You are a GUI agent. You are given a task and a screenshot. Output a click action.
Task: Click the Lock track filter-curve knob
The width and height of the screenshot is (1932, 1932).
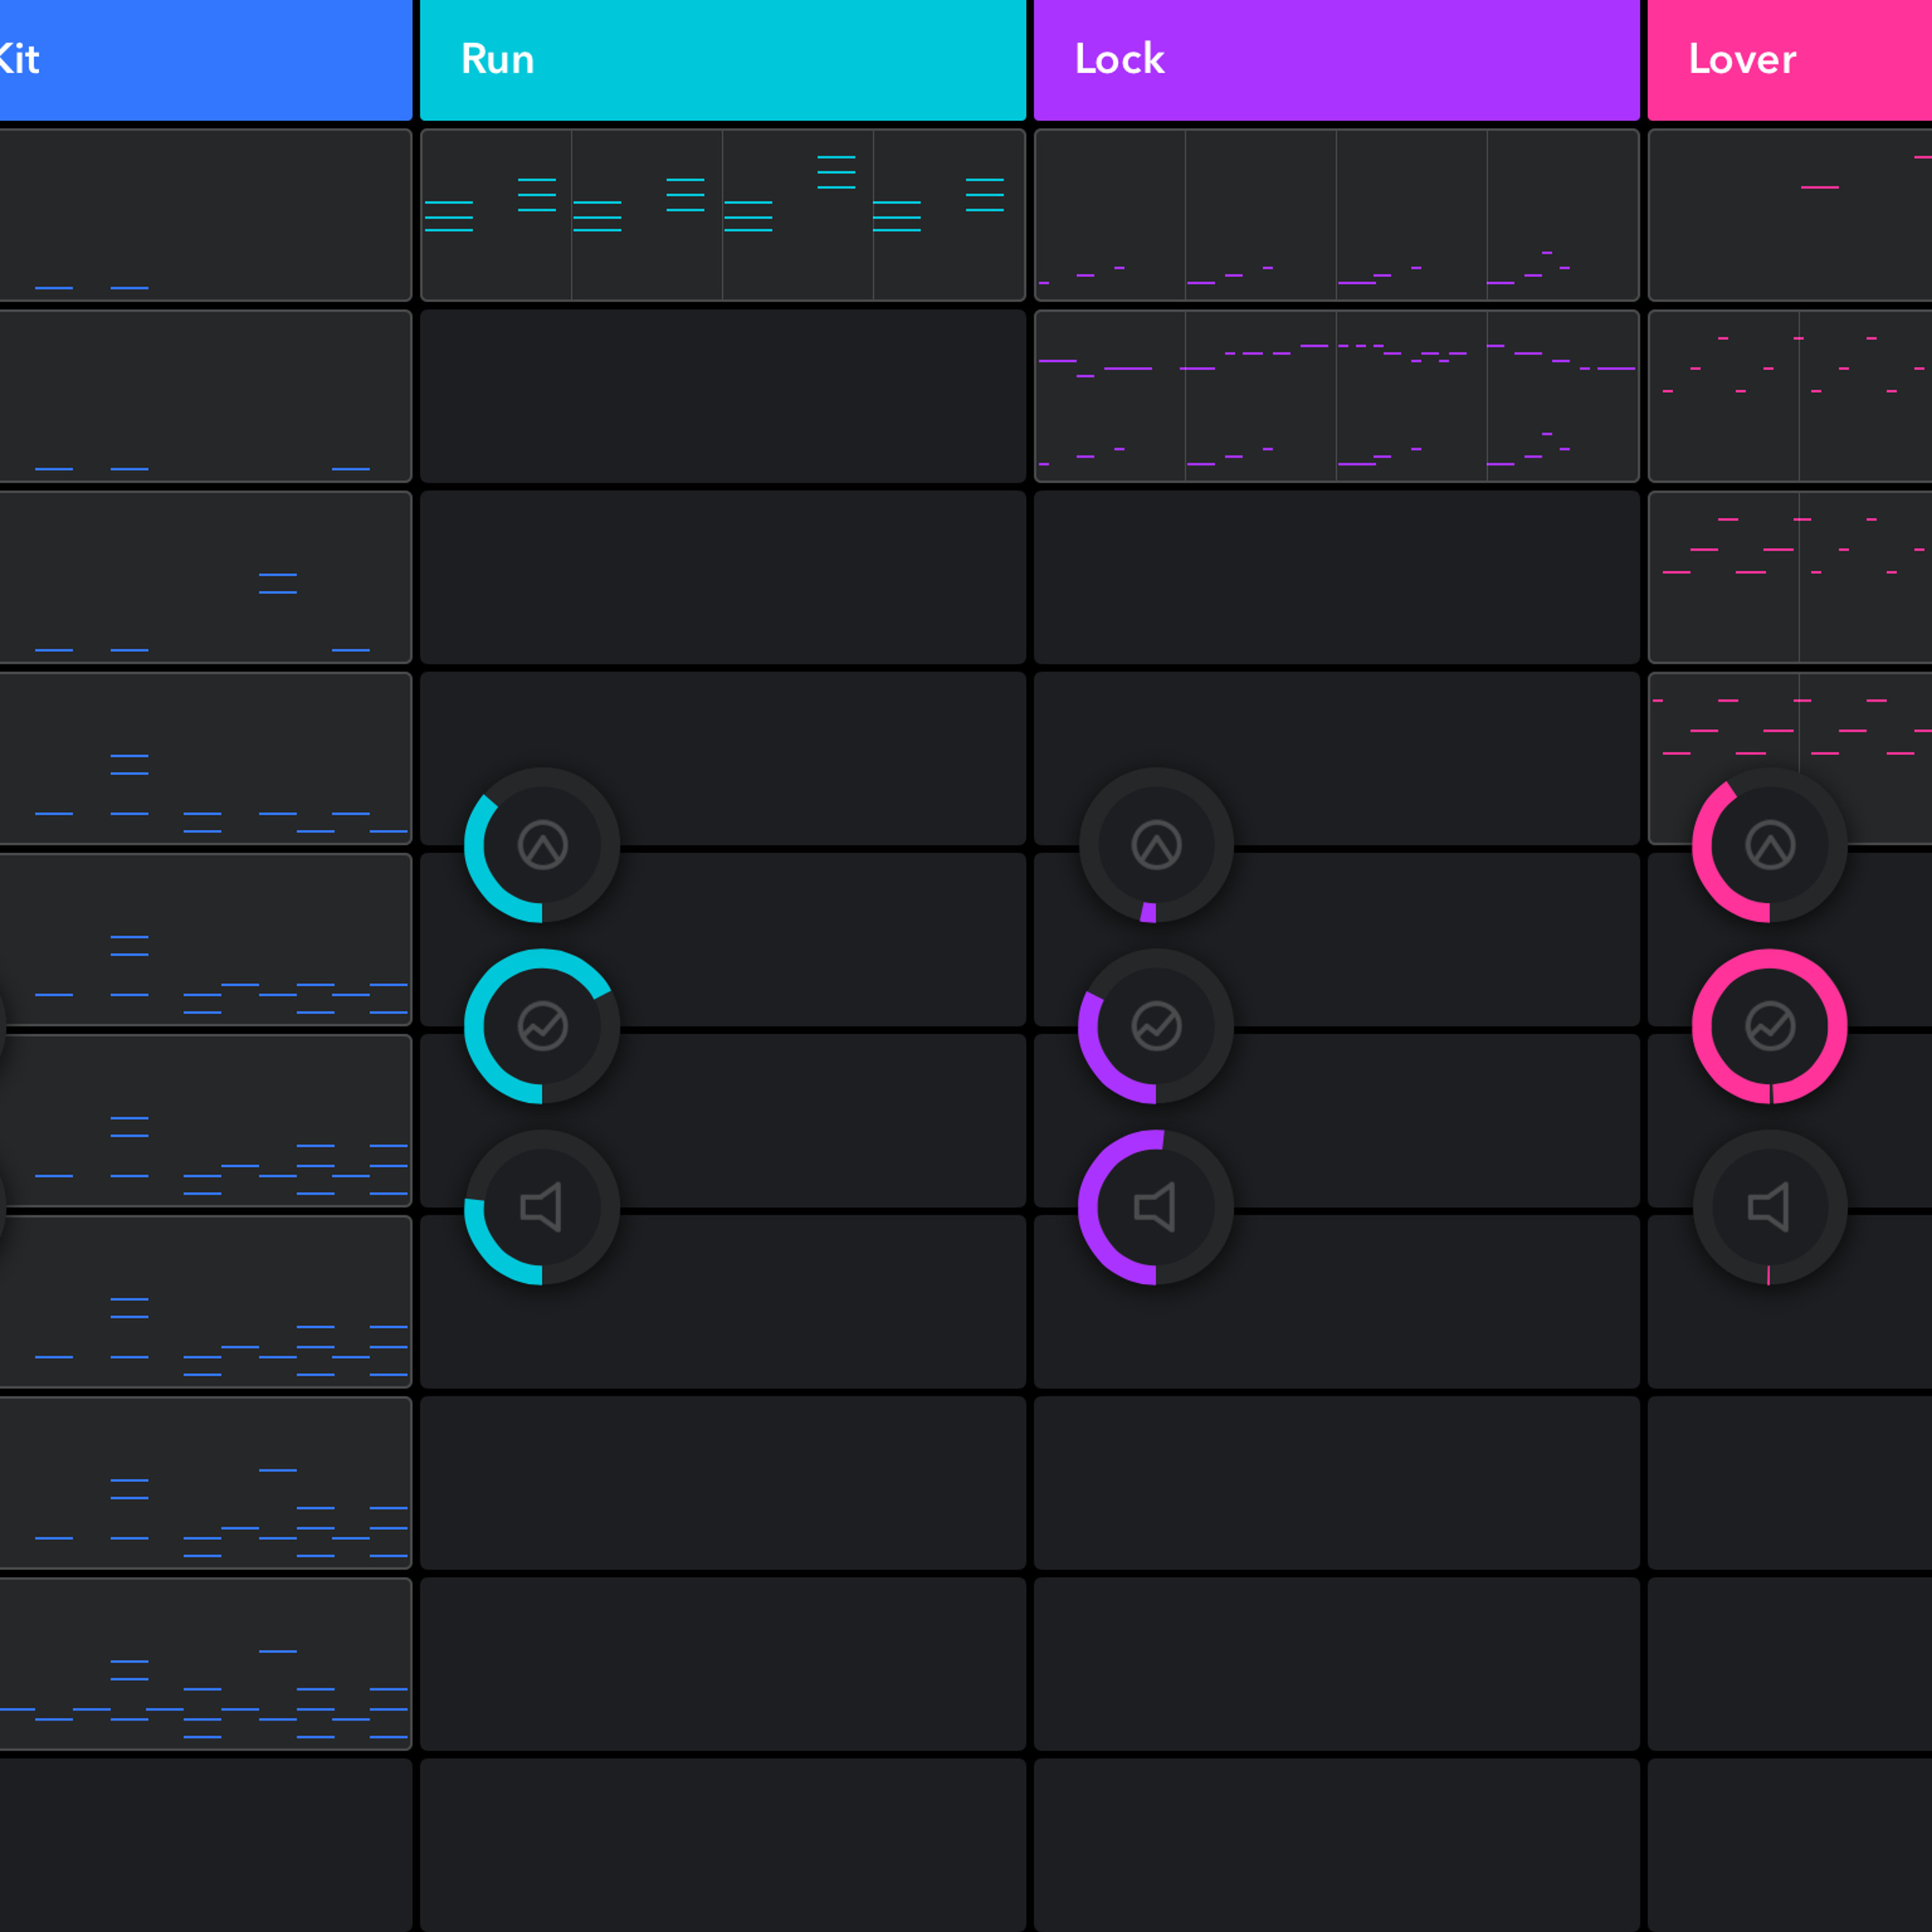point(1156,1026)
